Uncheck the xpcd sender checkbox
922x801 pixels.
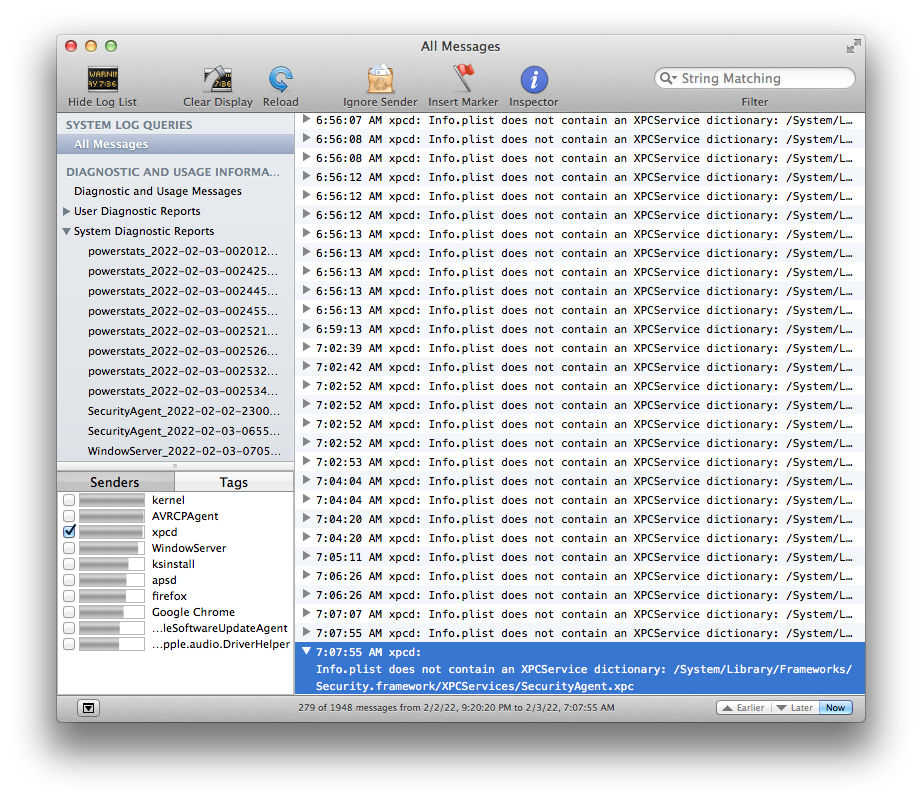click(69, 532)
